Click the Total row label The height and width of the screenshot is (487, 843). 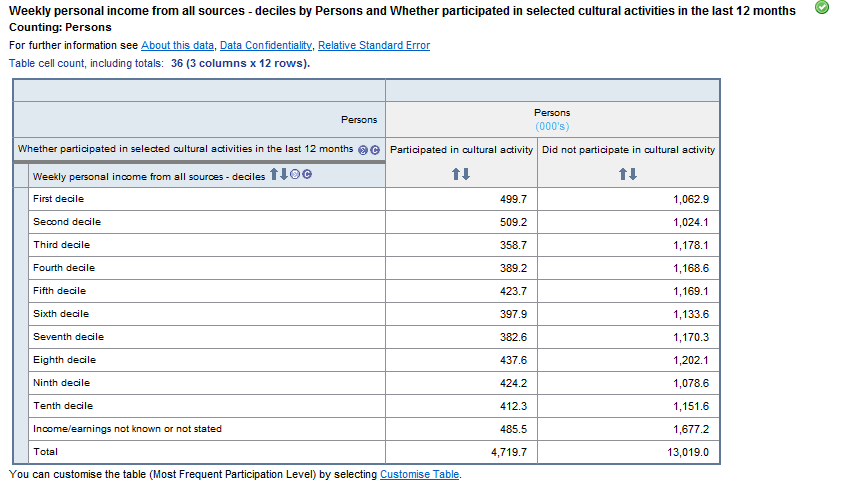tap(46, 452)
